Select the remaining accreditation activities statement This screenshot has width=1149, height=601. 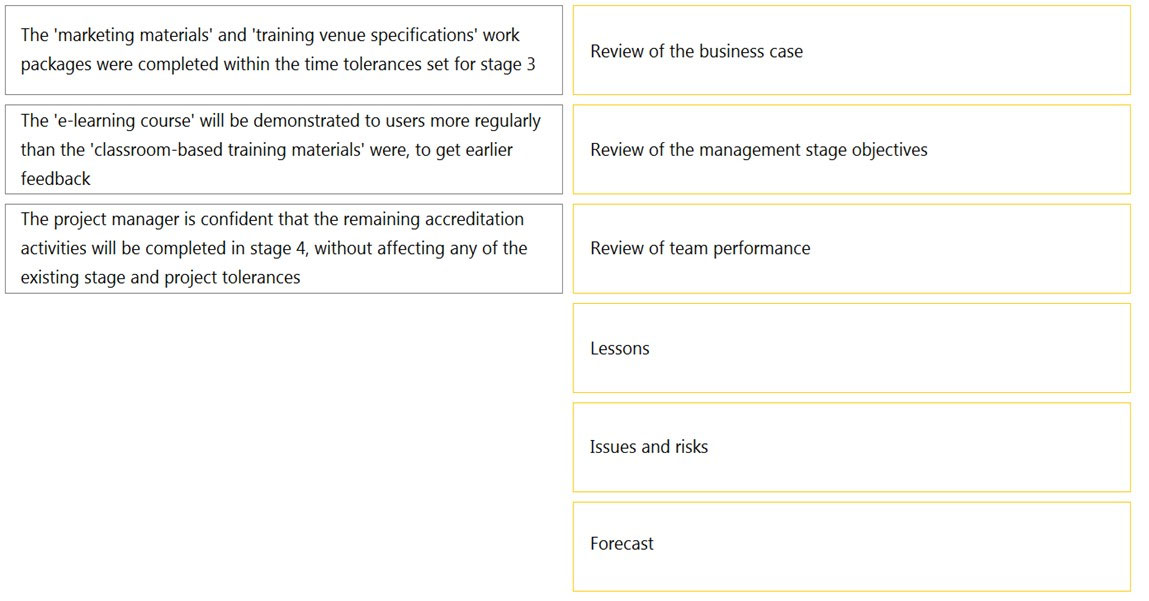284,248
